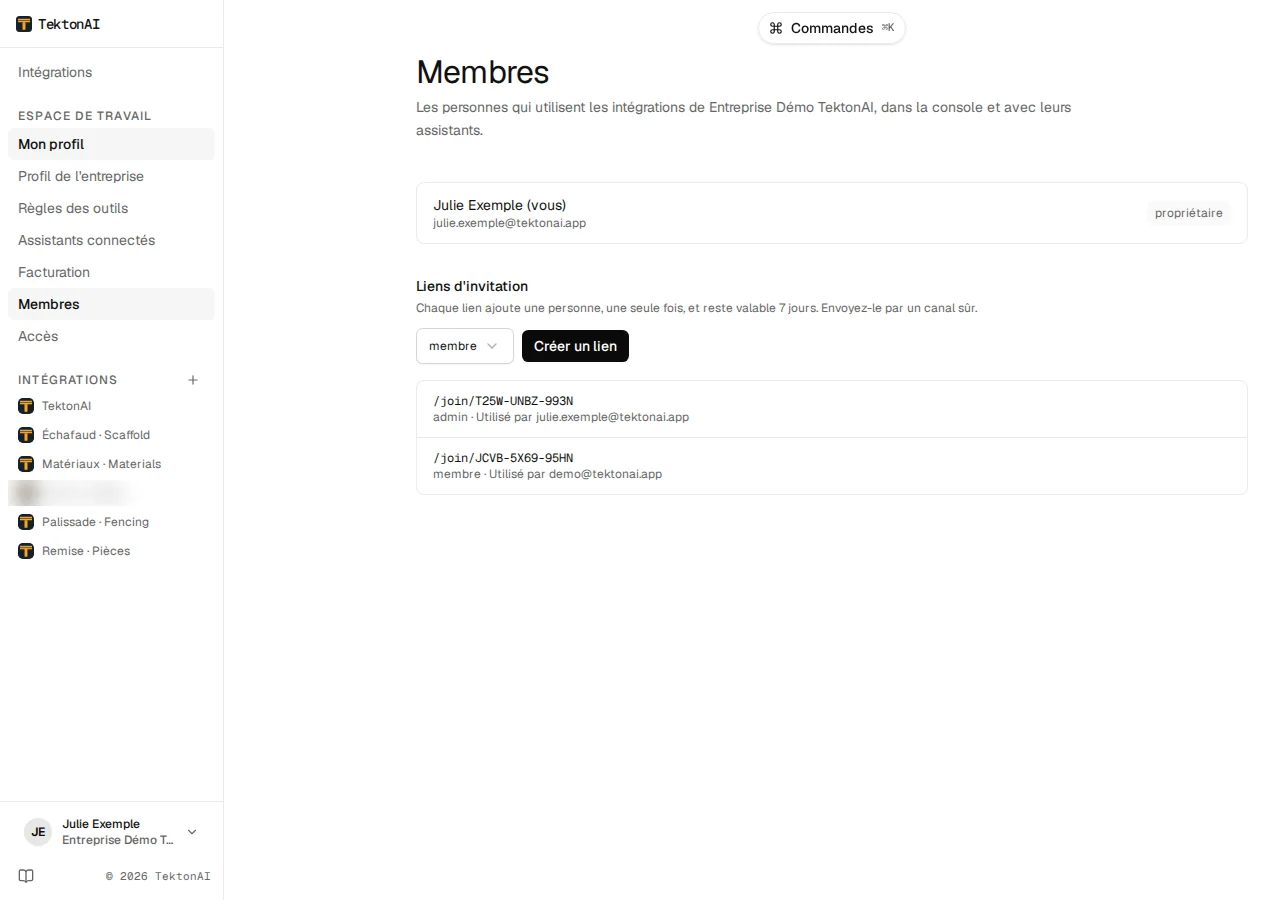
Task: Click the Membres page heading
Action: click(483, 72)
